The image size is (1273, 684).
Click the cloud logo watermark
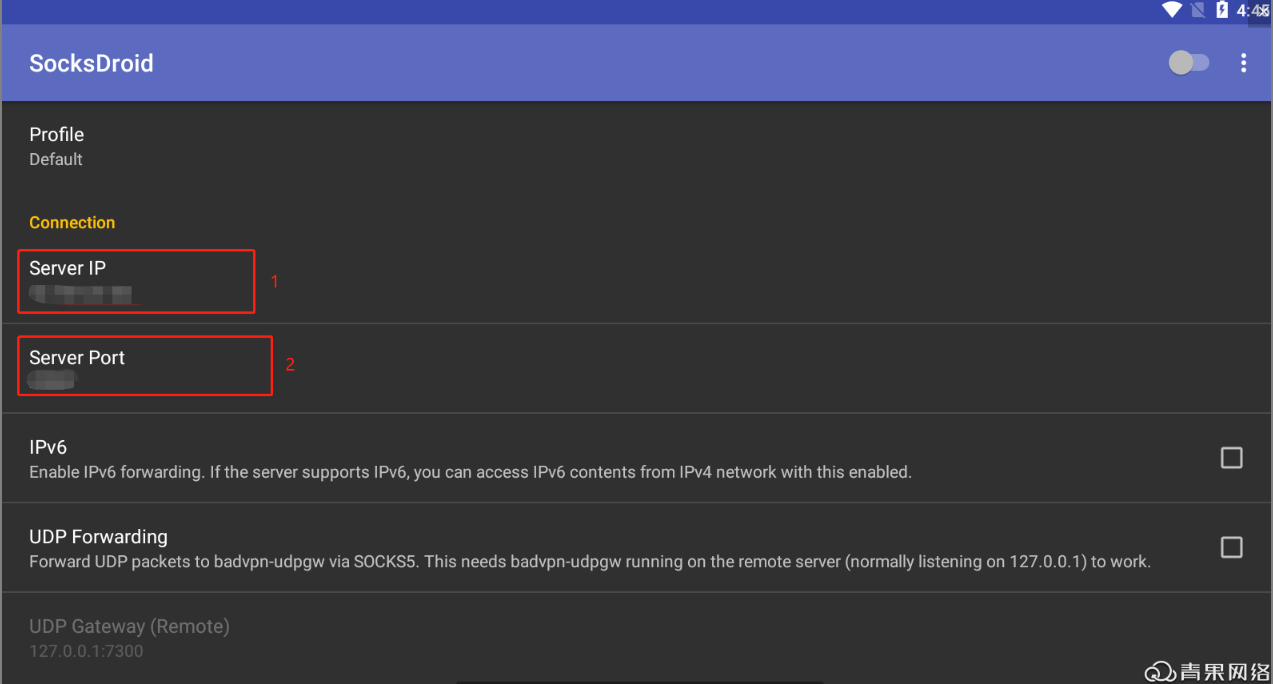pos(1160,671)
